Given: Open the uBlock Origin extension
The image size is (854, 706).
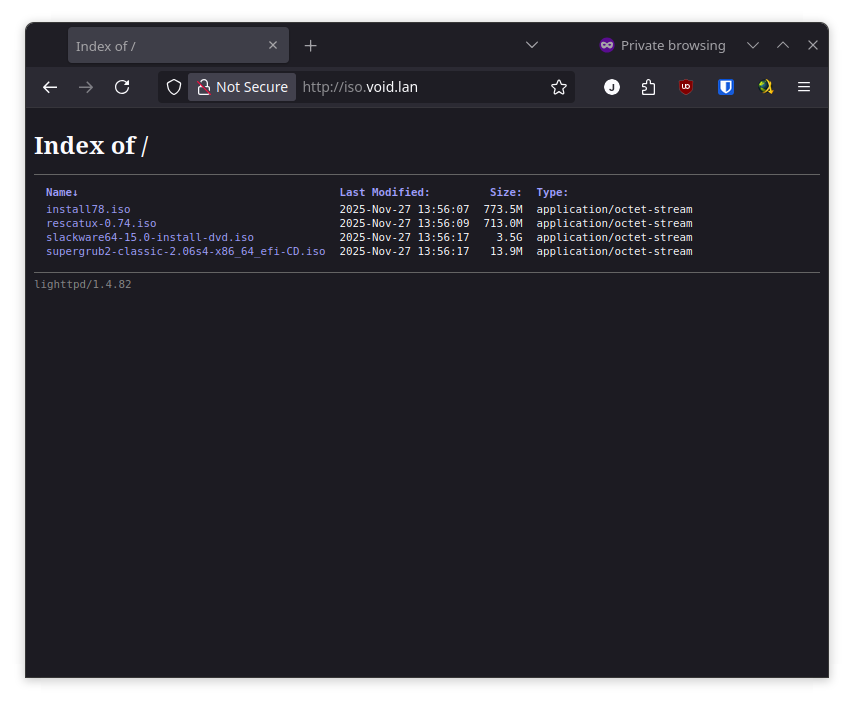Looking at the screenshot, I should point(686,87).
